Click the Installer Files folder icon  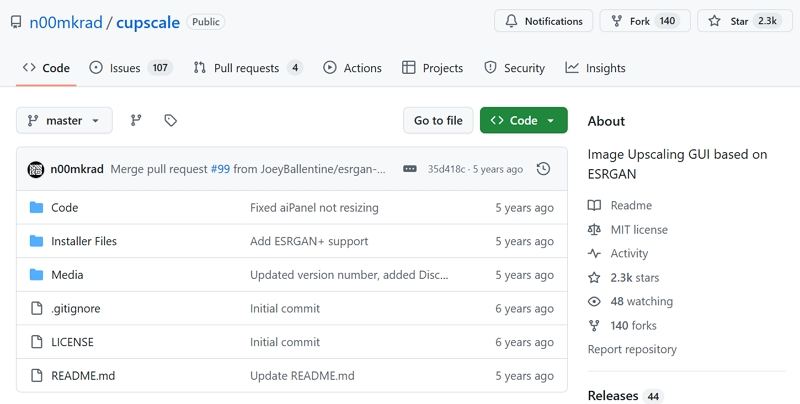point(36,241)
